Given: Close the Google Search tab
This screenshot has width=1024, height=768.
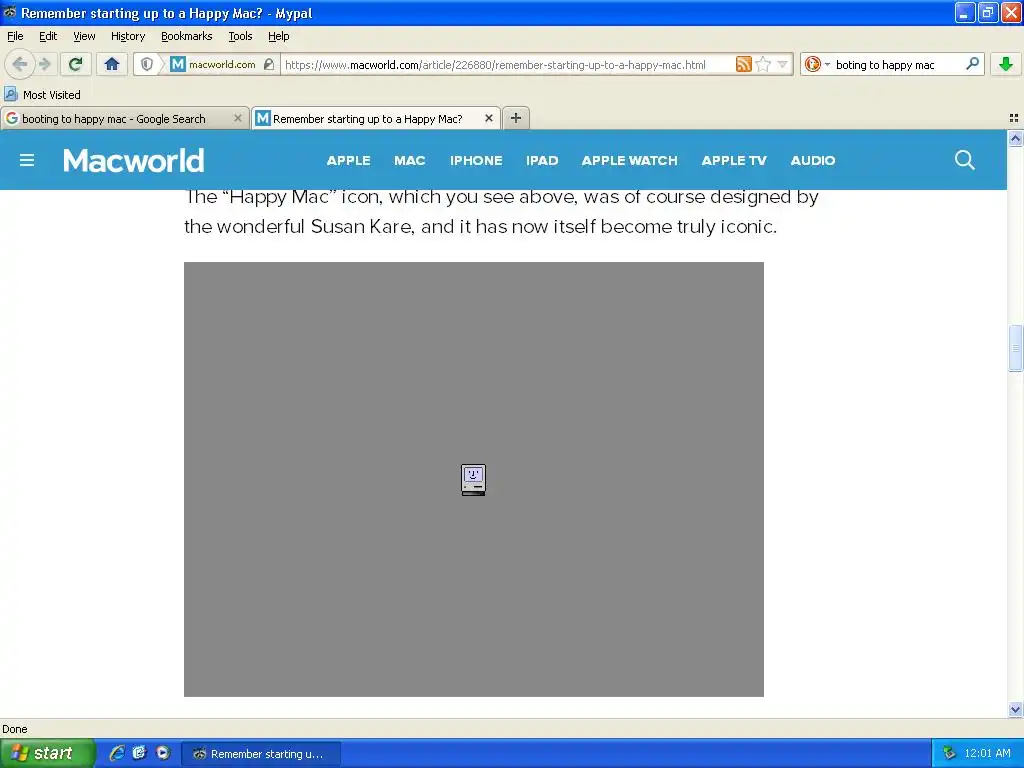Looking at the screenshot, I should 238,118.
